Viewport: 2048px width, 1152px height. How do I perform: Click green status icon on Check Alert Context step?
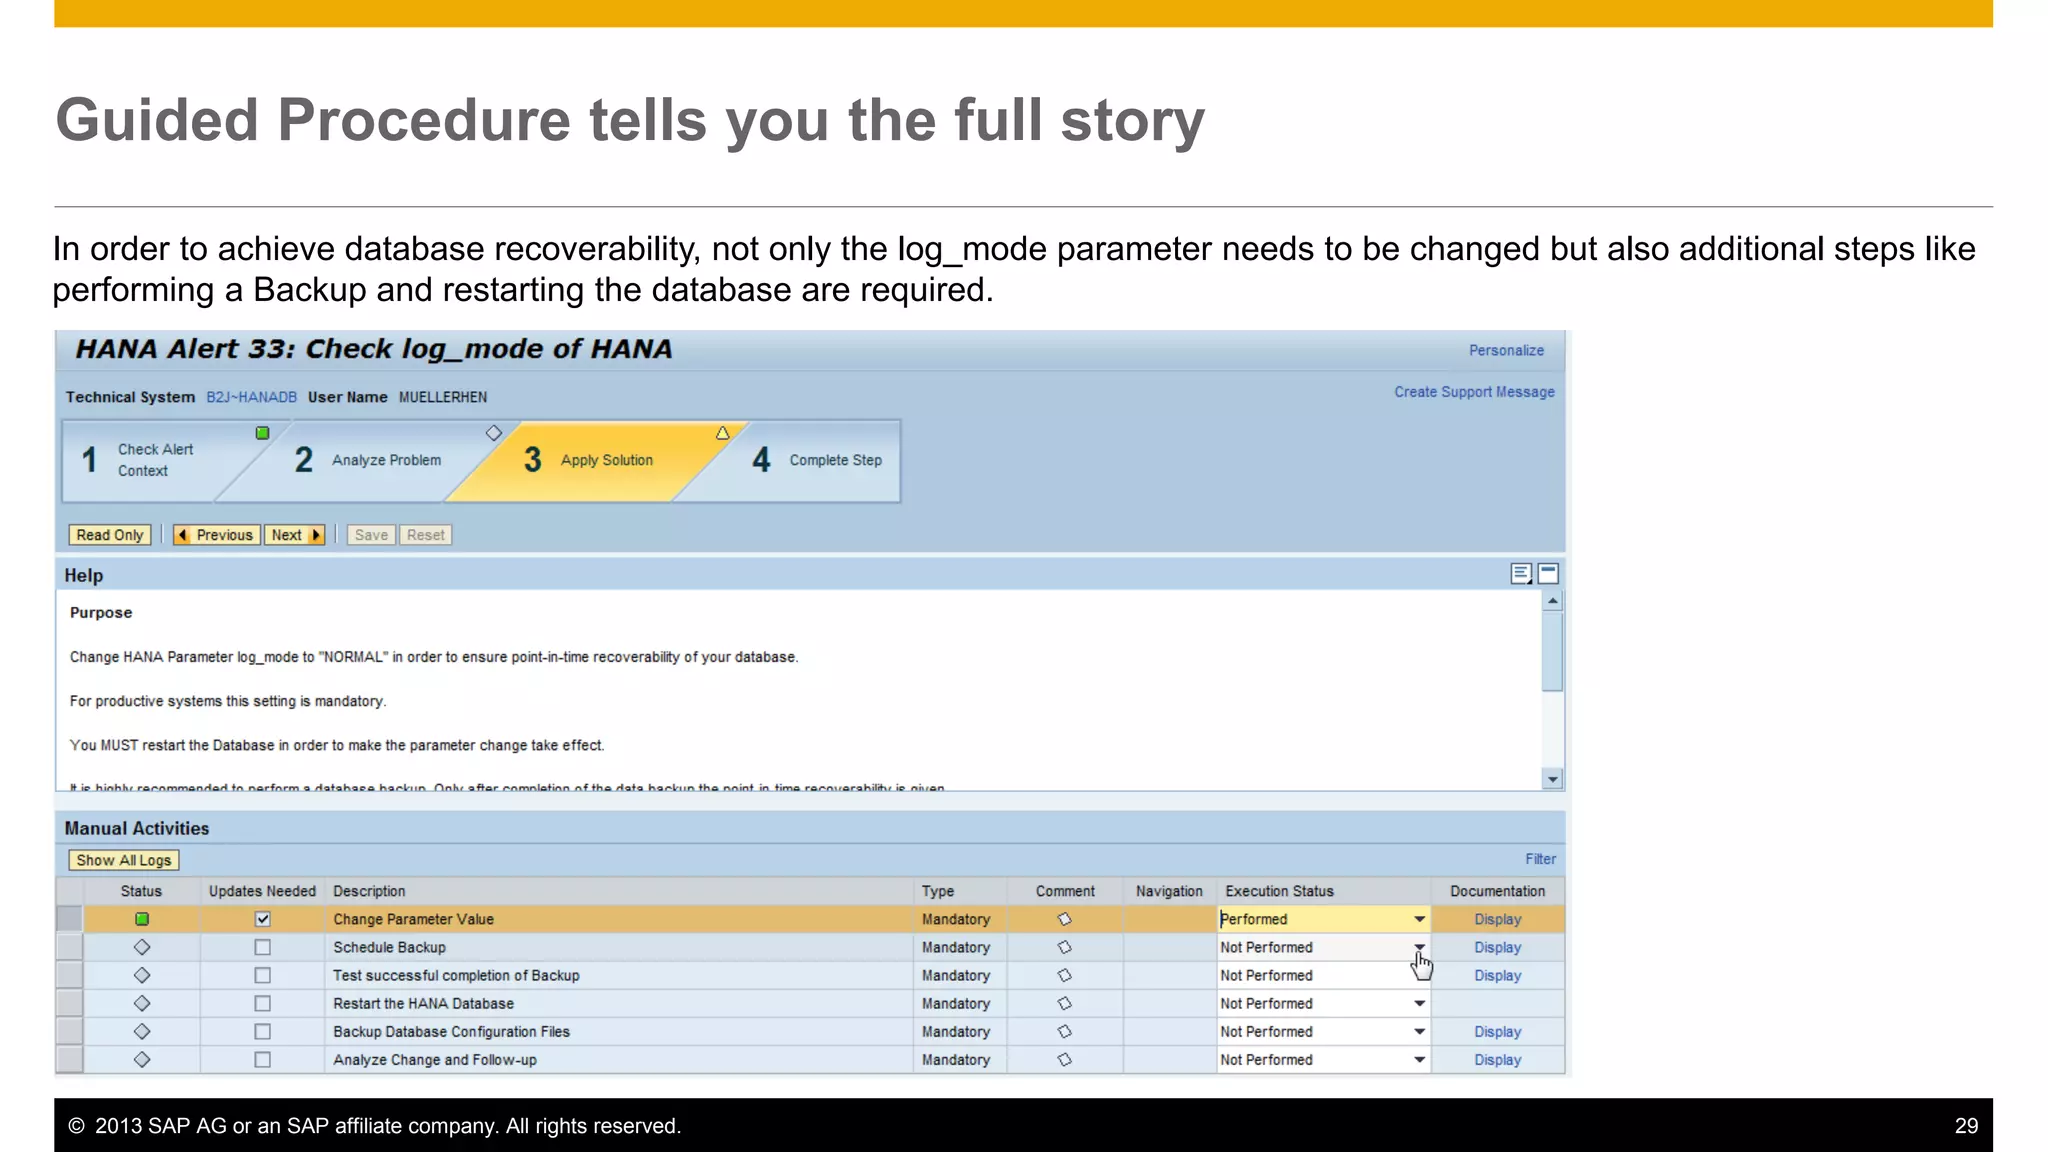coord(262,433)
